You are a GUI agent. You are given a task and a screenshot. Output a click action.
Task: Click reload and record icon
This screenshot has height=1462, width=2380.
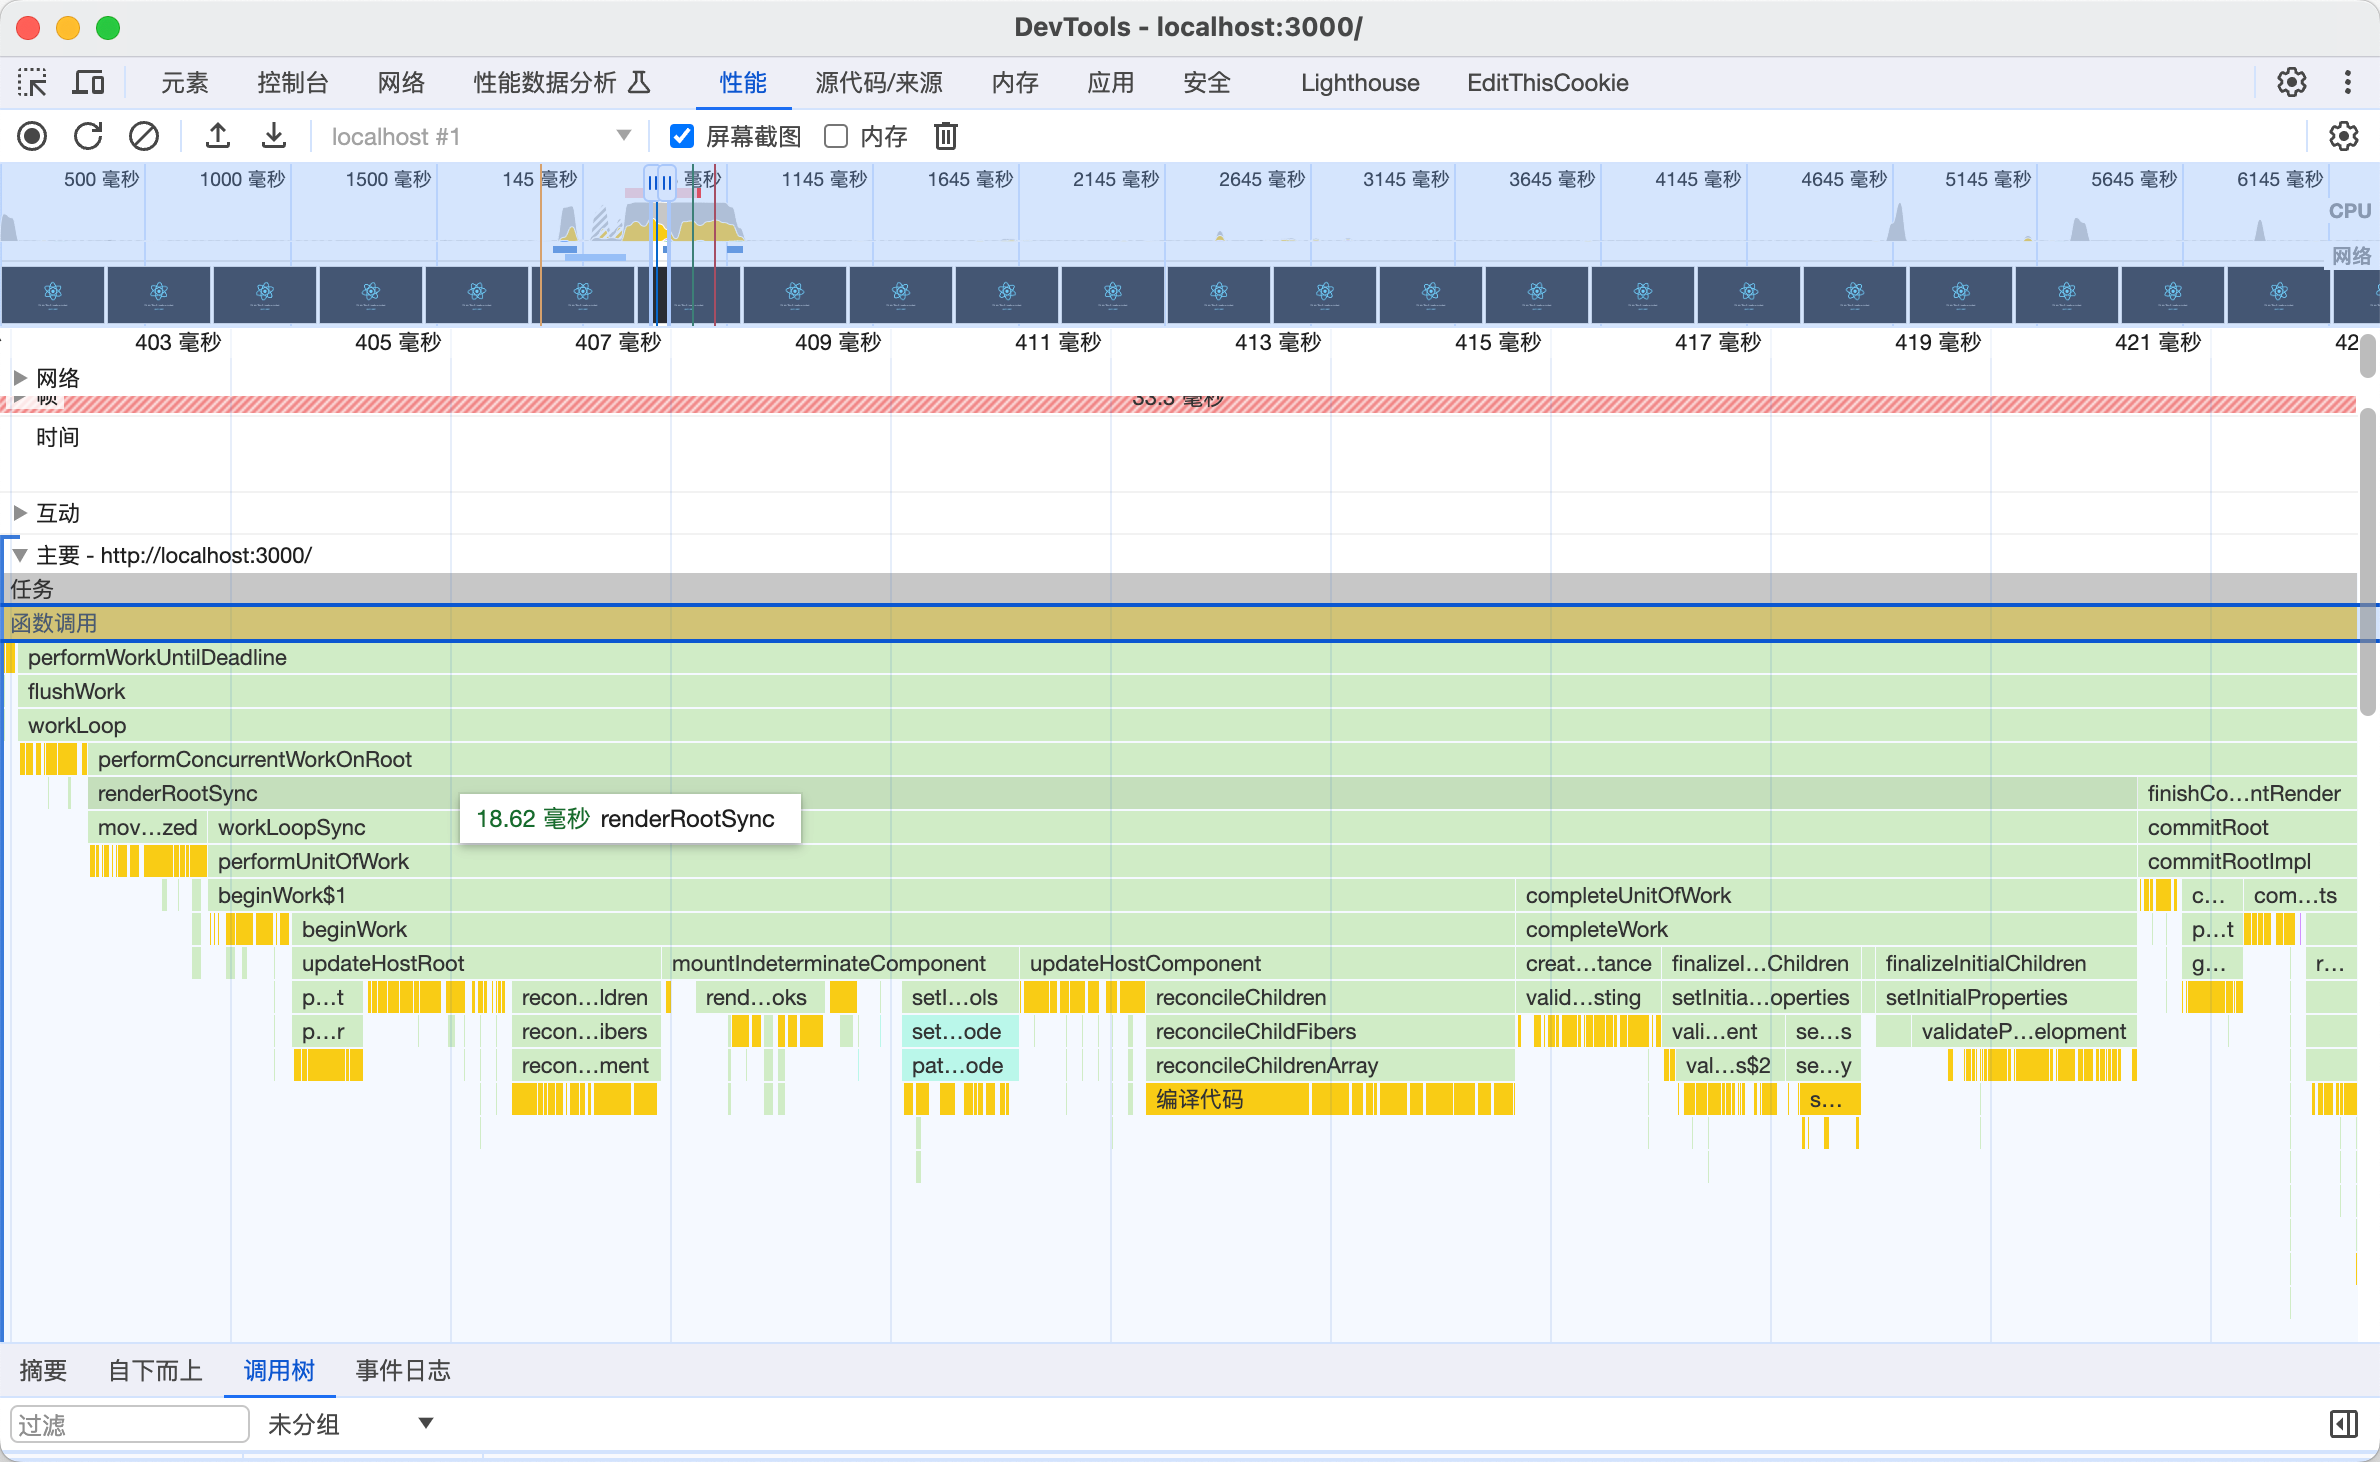(x=88, y=136)
